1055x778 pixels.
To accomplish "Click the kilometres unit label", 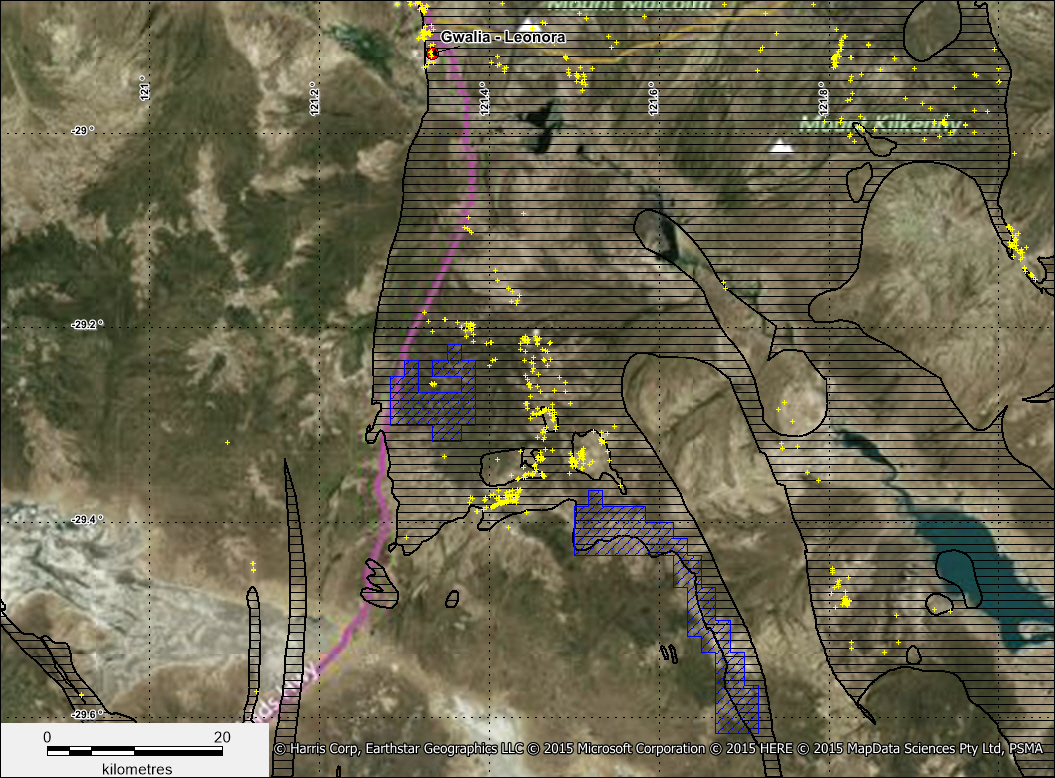I will [x=134, y=767].
